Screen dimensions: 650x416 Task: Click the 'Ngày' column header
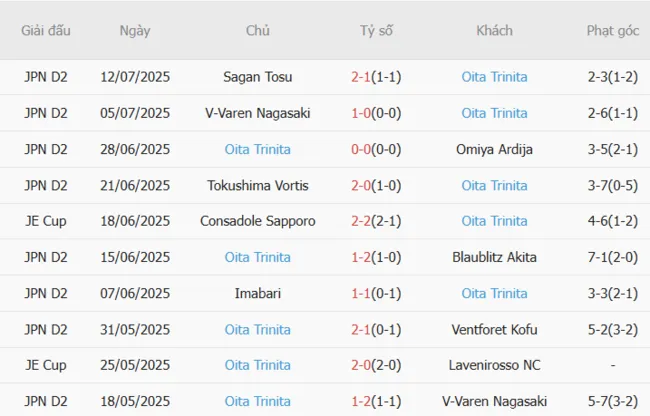[x=135, y=31]
